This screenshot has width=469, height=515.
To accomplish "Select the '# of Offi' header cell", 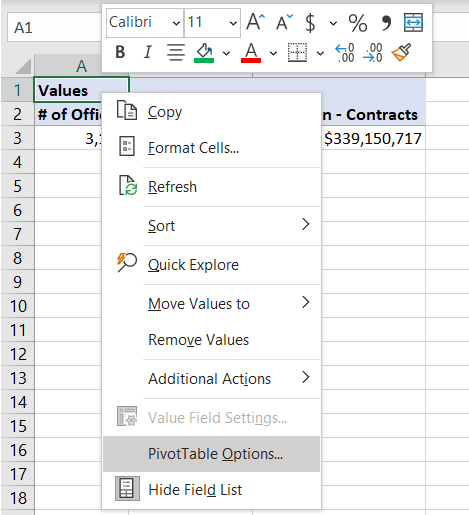I will click(x=68, y=114).
